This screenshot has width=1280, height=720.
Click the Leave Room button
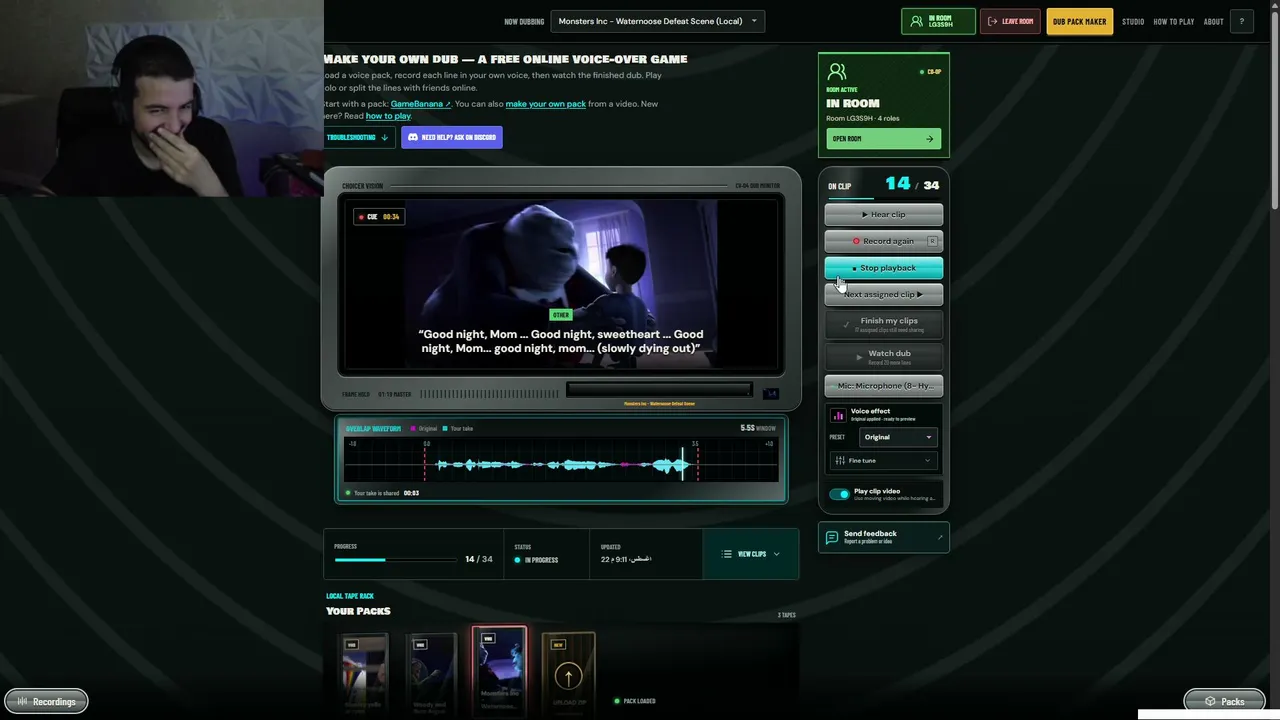click(1010, 21)
